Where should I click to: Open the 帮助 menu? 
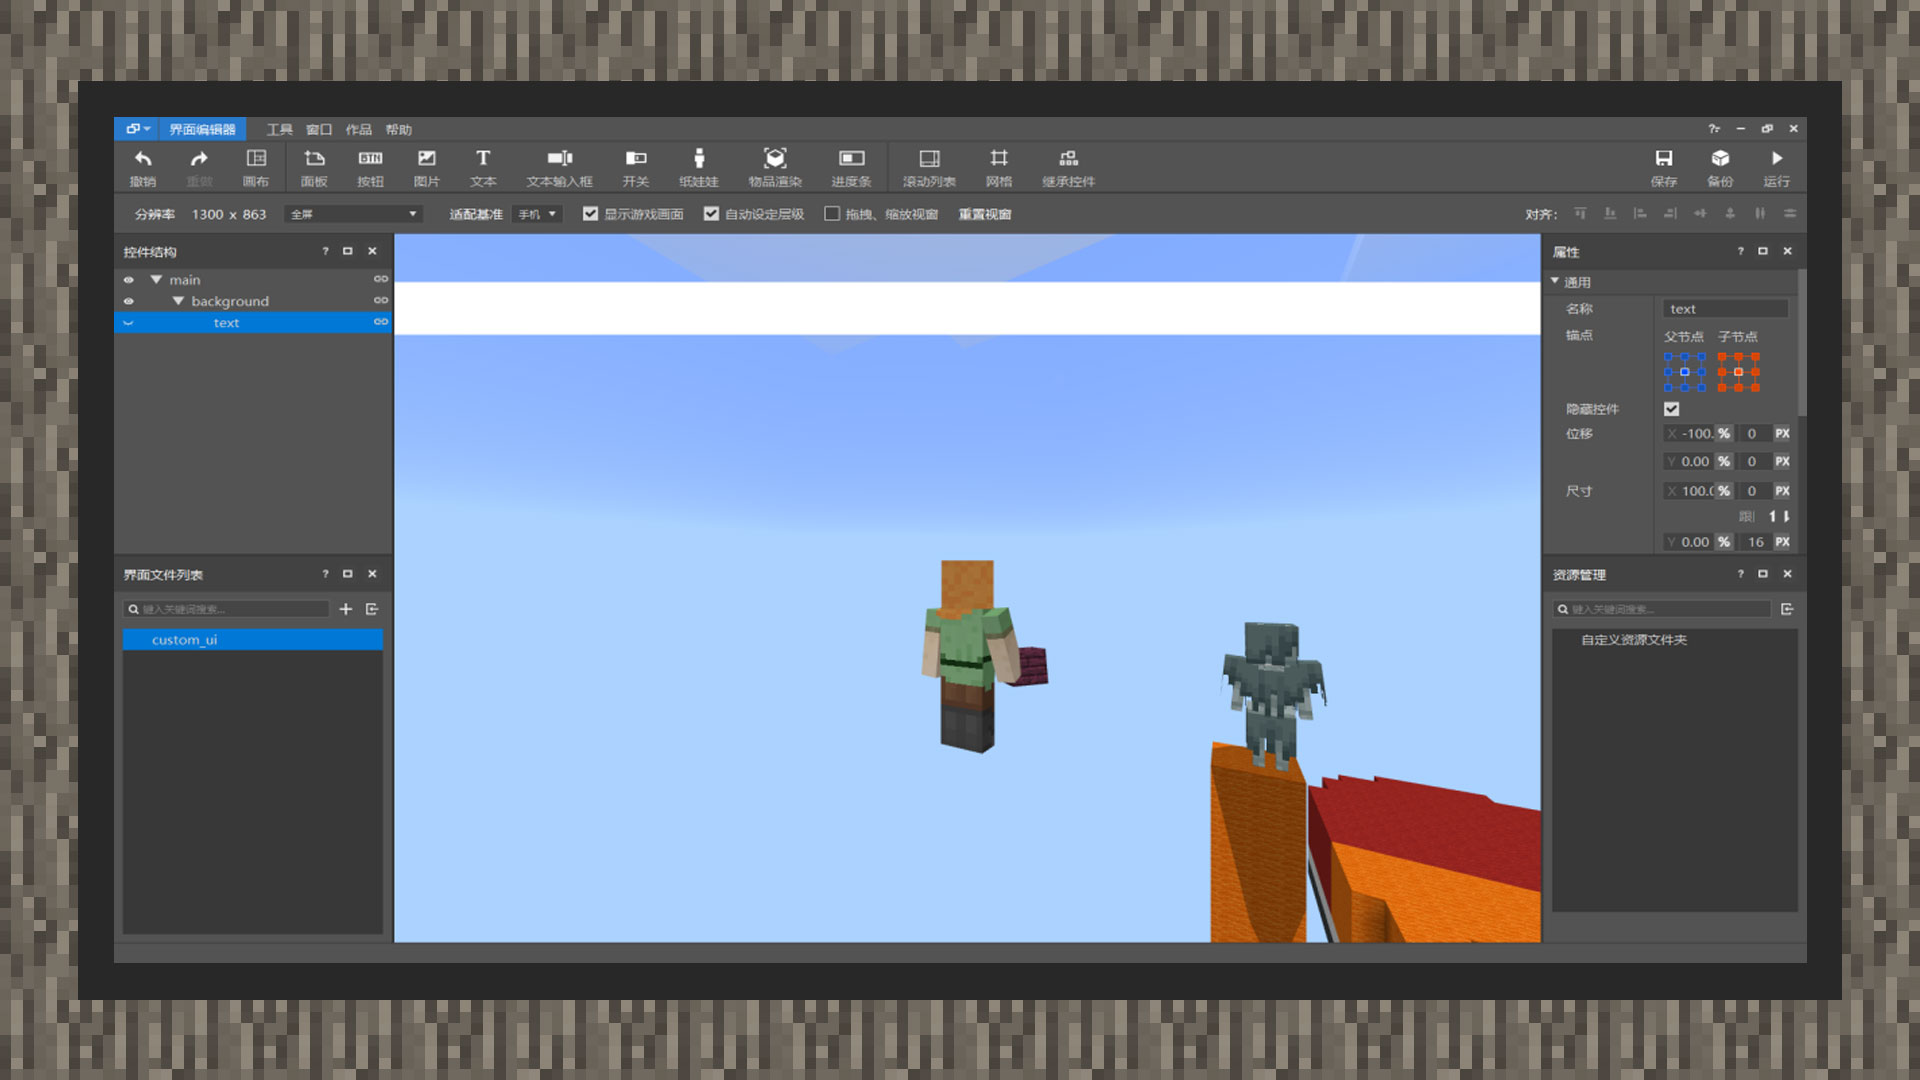399,130
